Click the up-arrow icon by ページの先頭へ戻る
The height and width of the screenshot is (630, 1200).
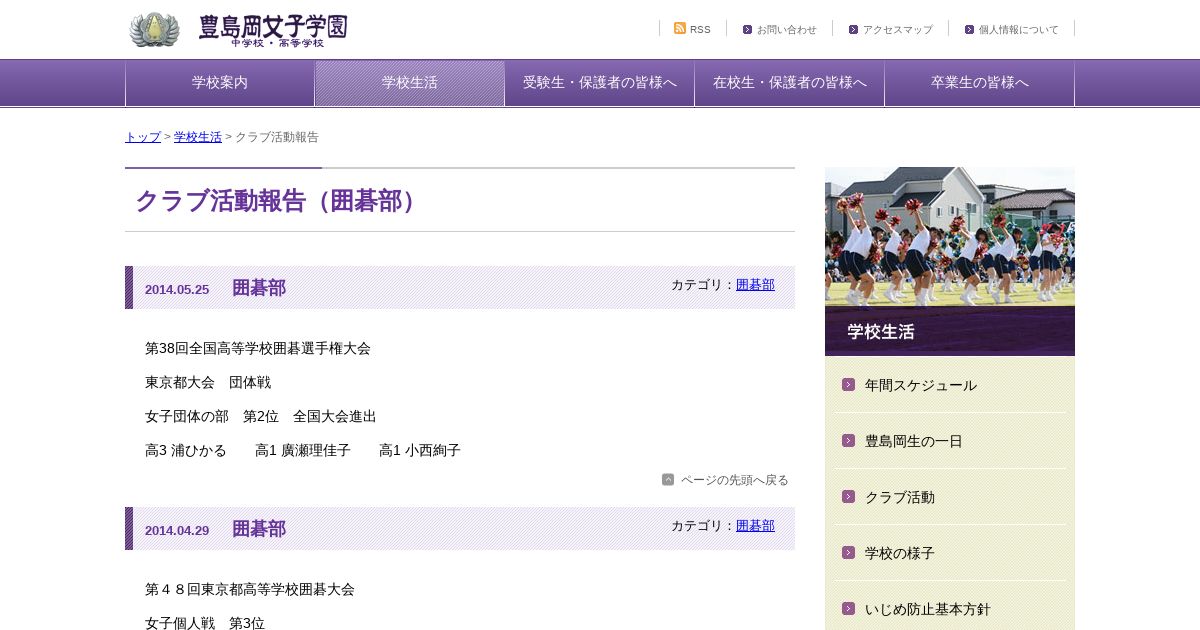[x=668, y=479]
